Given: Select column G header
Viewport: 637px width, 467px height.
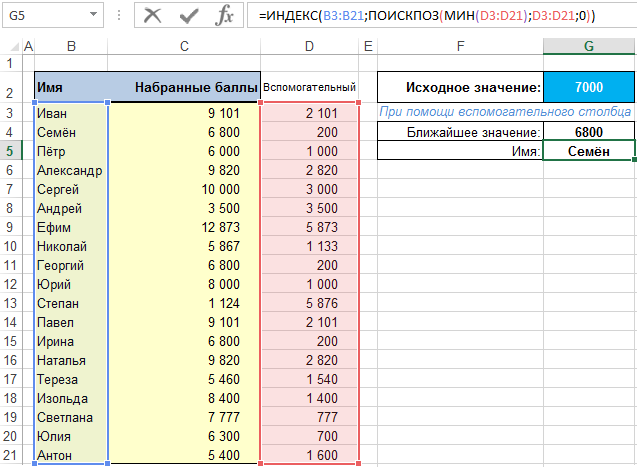Looking at the screenshot, I should 589,46.
